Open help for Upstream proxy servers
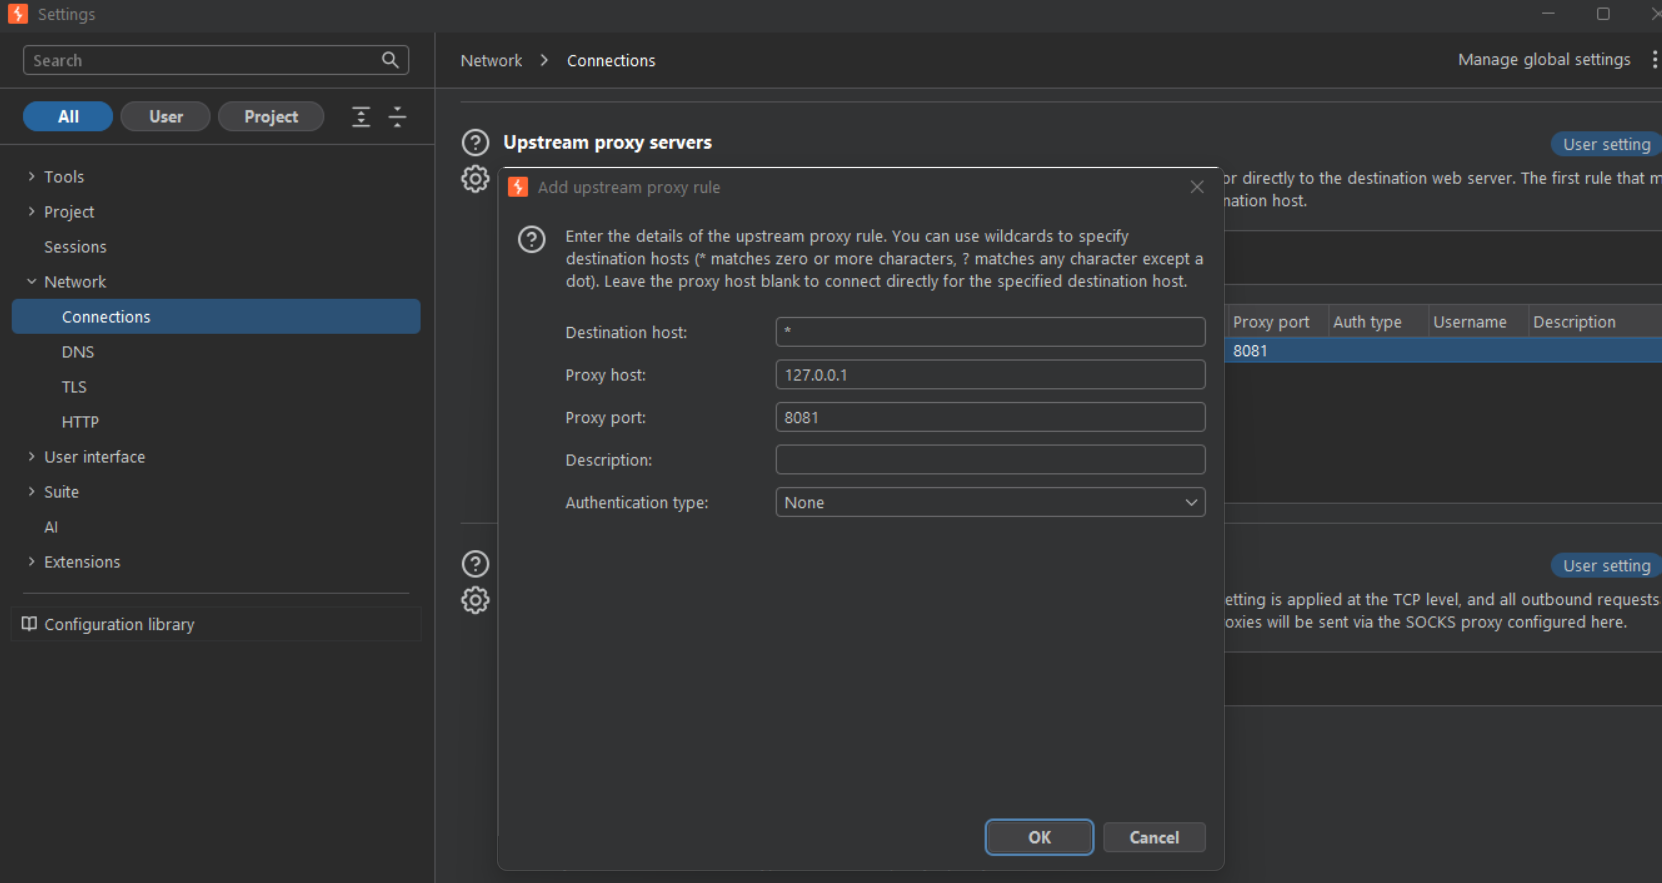The height and width of the screenshot is (883, 1662). 475,142
